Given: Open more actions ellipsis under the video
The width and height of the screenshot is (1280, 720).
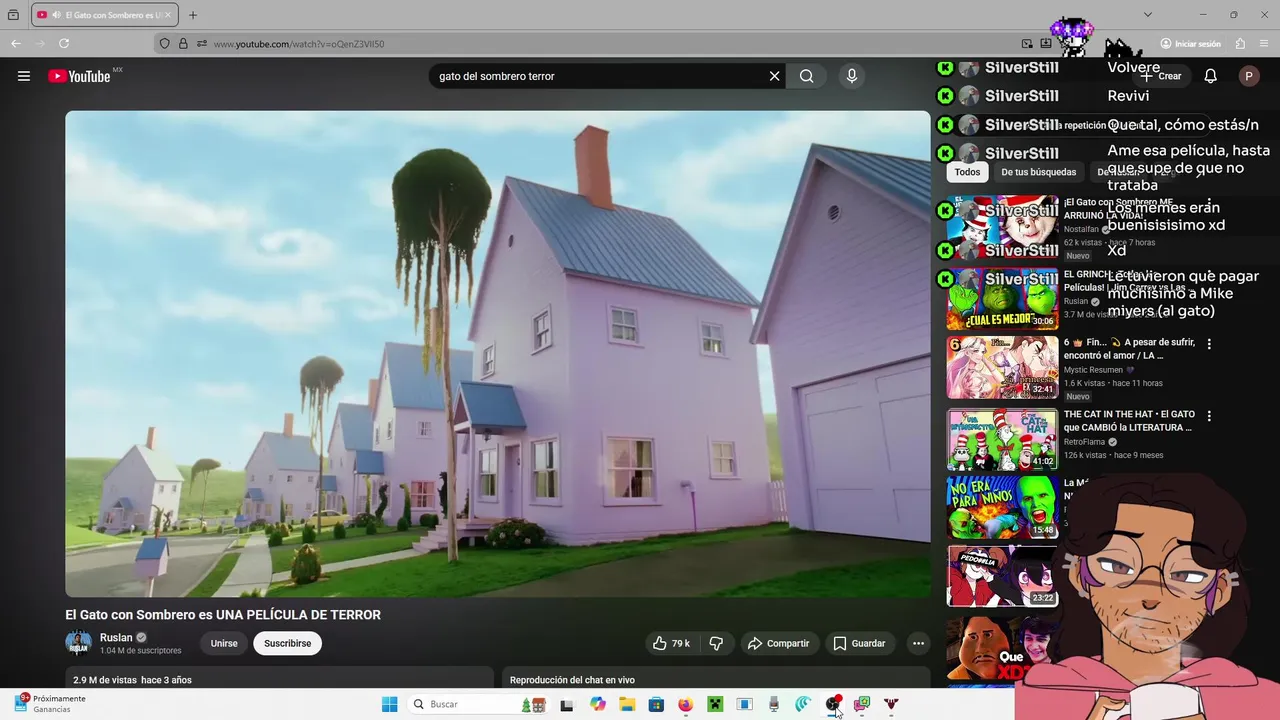Looking at the screenshot, I should click(918, 643).
